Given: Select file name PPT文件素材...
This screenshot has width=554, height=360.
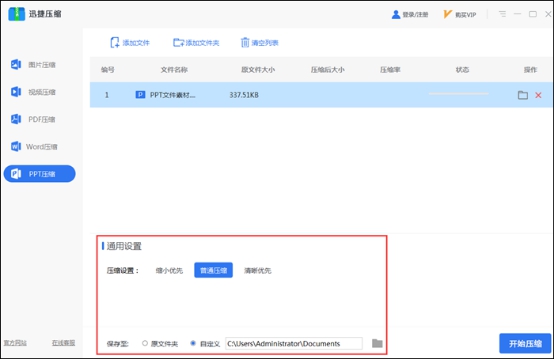Looking at the screenshot, I should (172, 95).
